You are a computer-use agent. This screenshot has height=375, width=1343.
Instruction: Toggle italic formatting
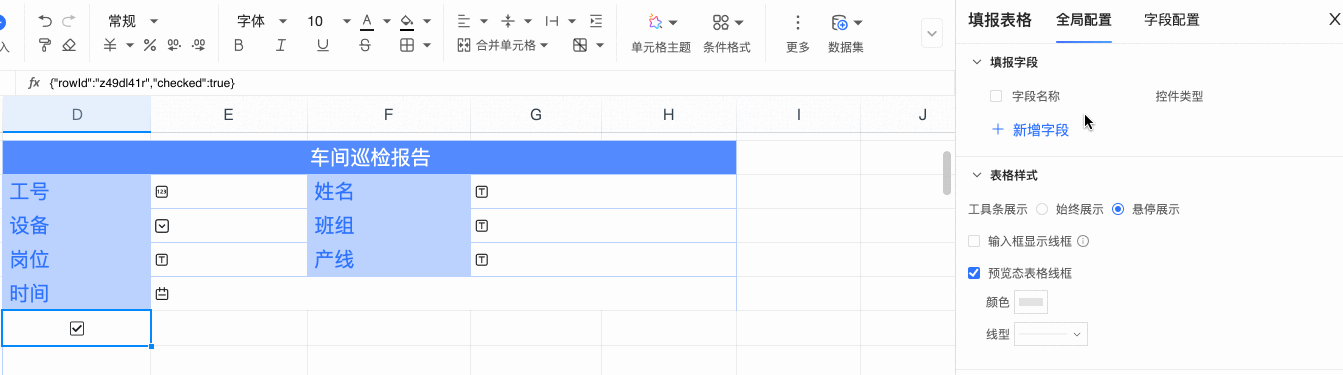[x=281, y=45]
